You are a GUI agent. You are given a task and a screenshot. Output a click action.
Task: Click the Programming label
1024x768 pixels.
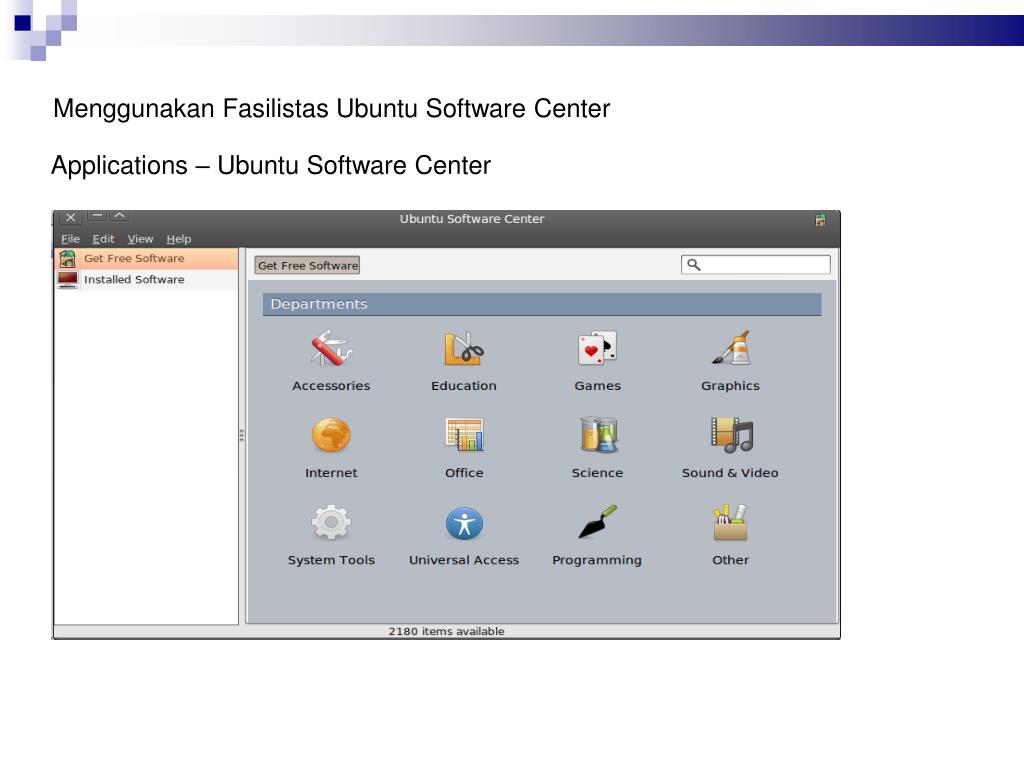pyautogui.click(x=597, y=560)
